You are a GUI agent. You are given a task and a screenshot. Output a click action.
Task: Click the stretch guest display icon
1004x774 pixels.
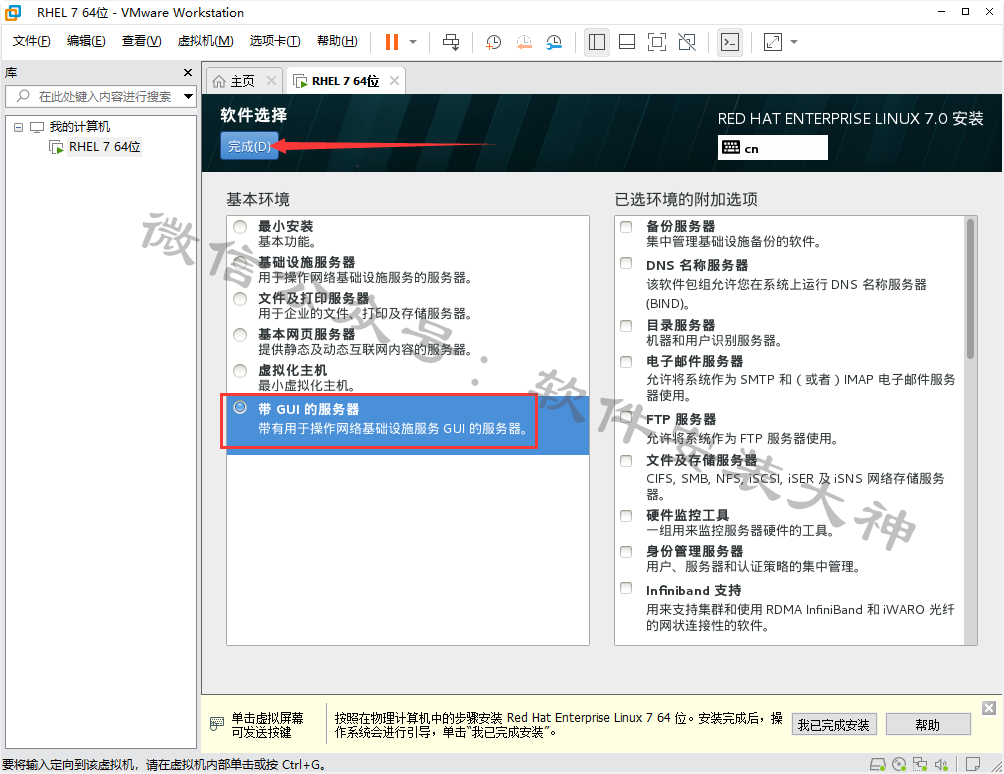773,42
